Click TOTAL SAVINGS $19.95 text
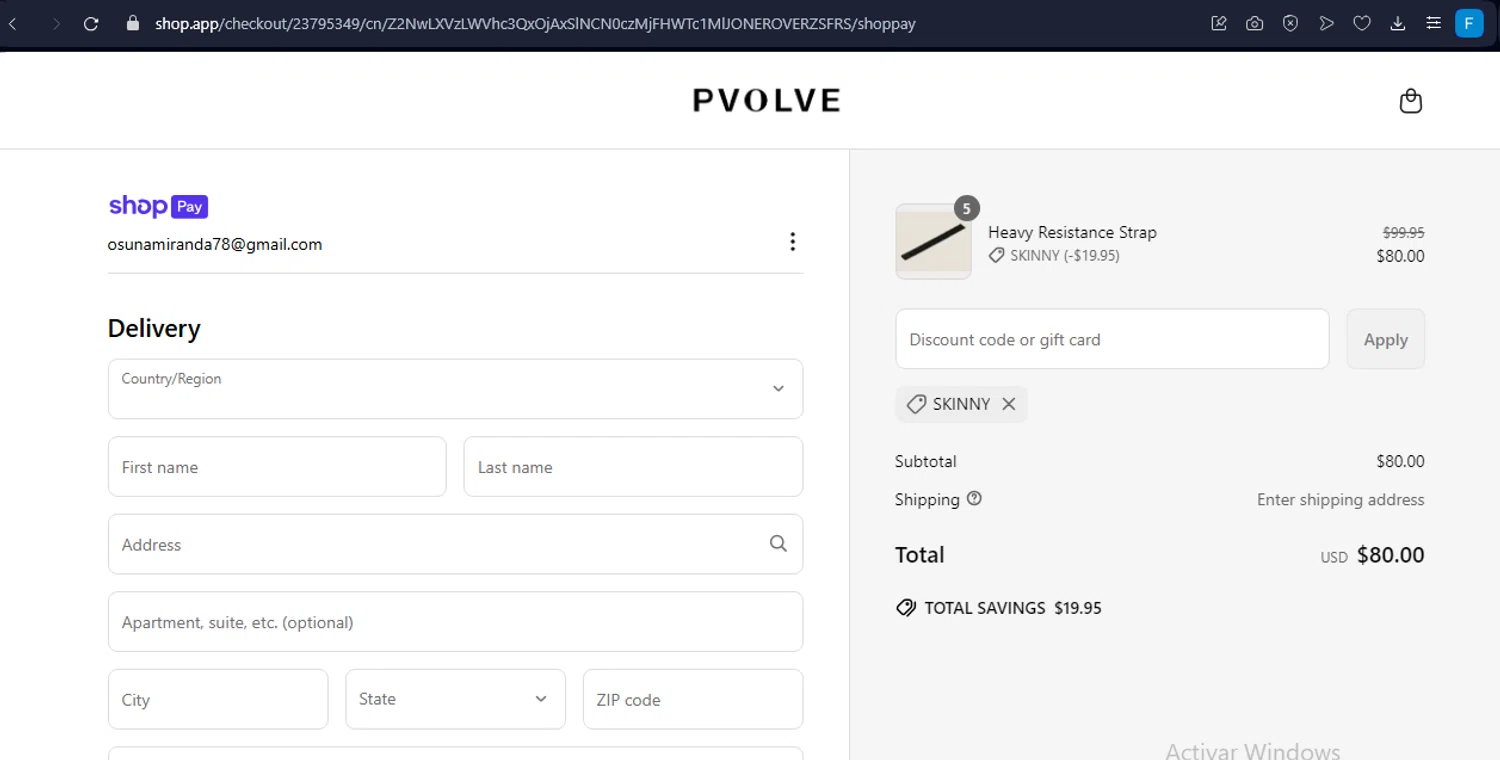 click(x=1013, y=608)
